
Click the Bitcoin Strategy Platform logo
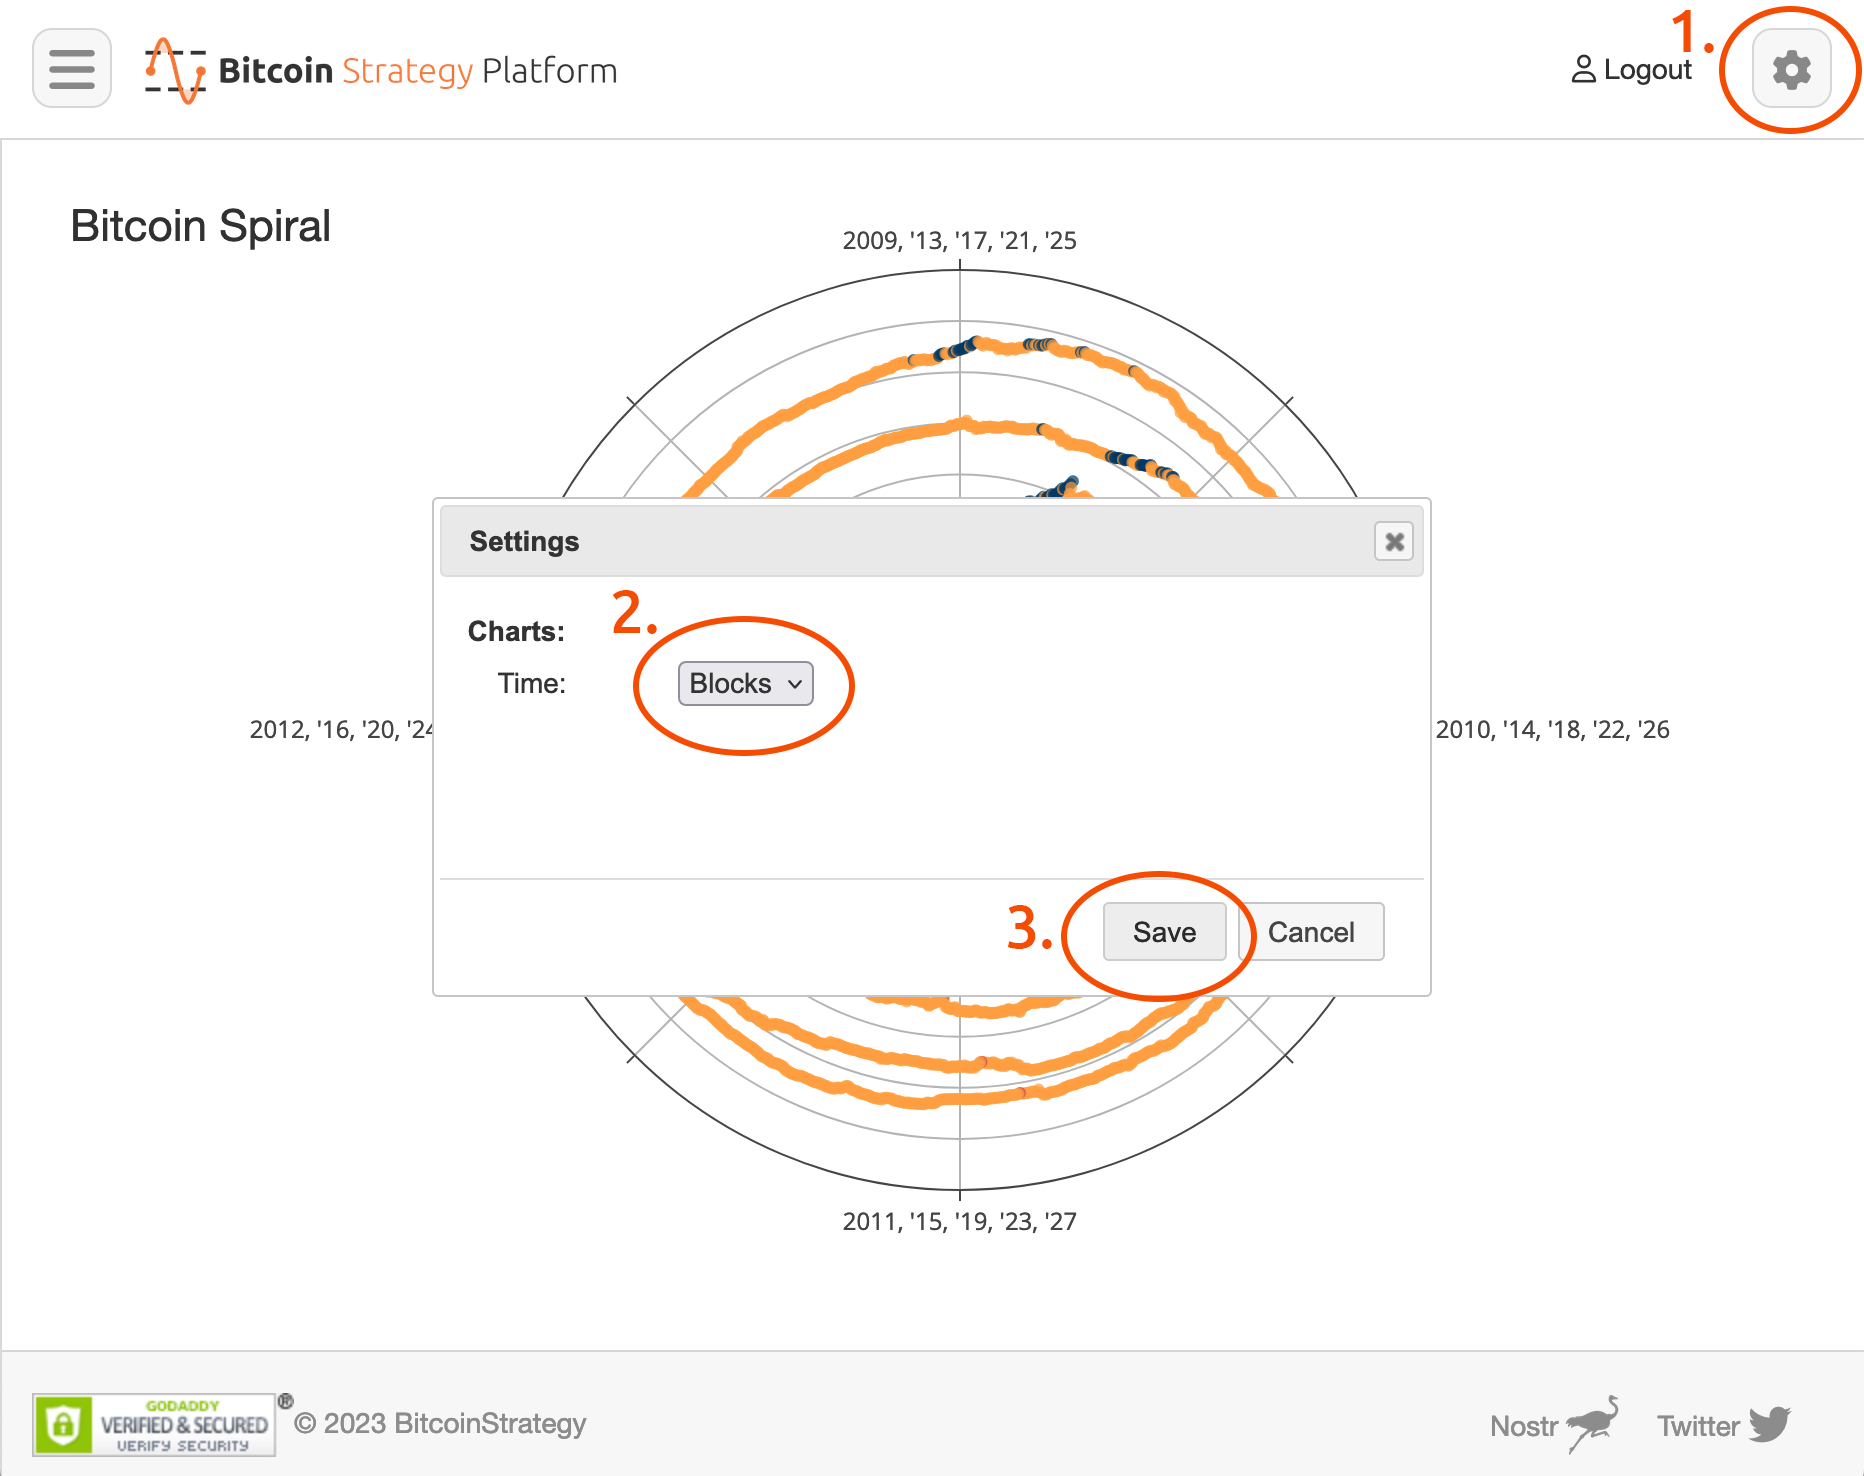click(381, 70)
